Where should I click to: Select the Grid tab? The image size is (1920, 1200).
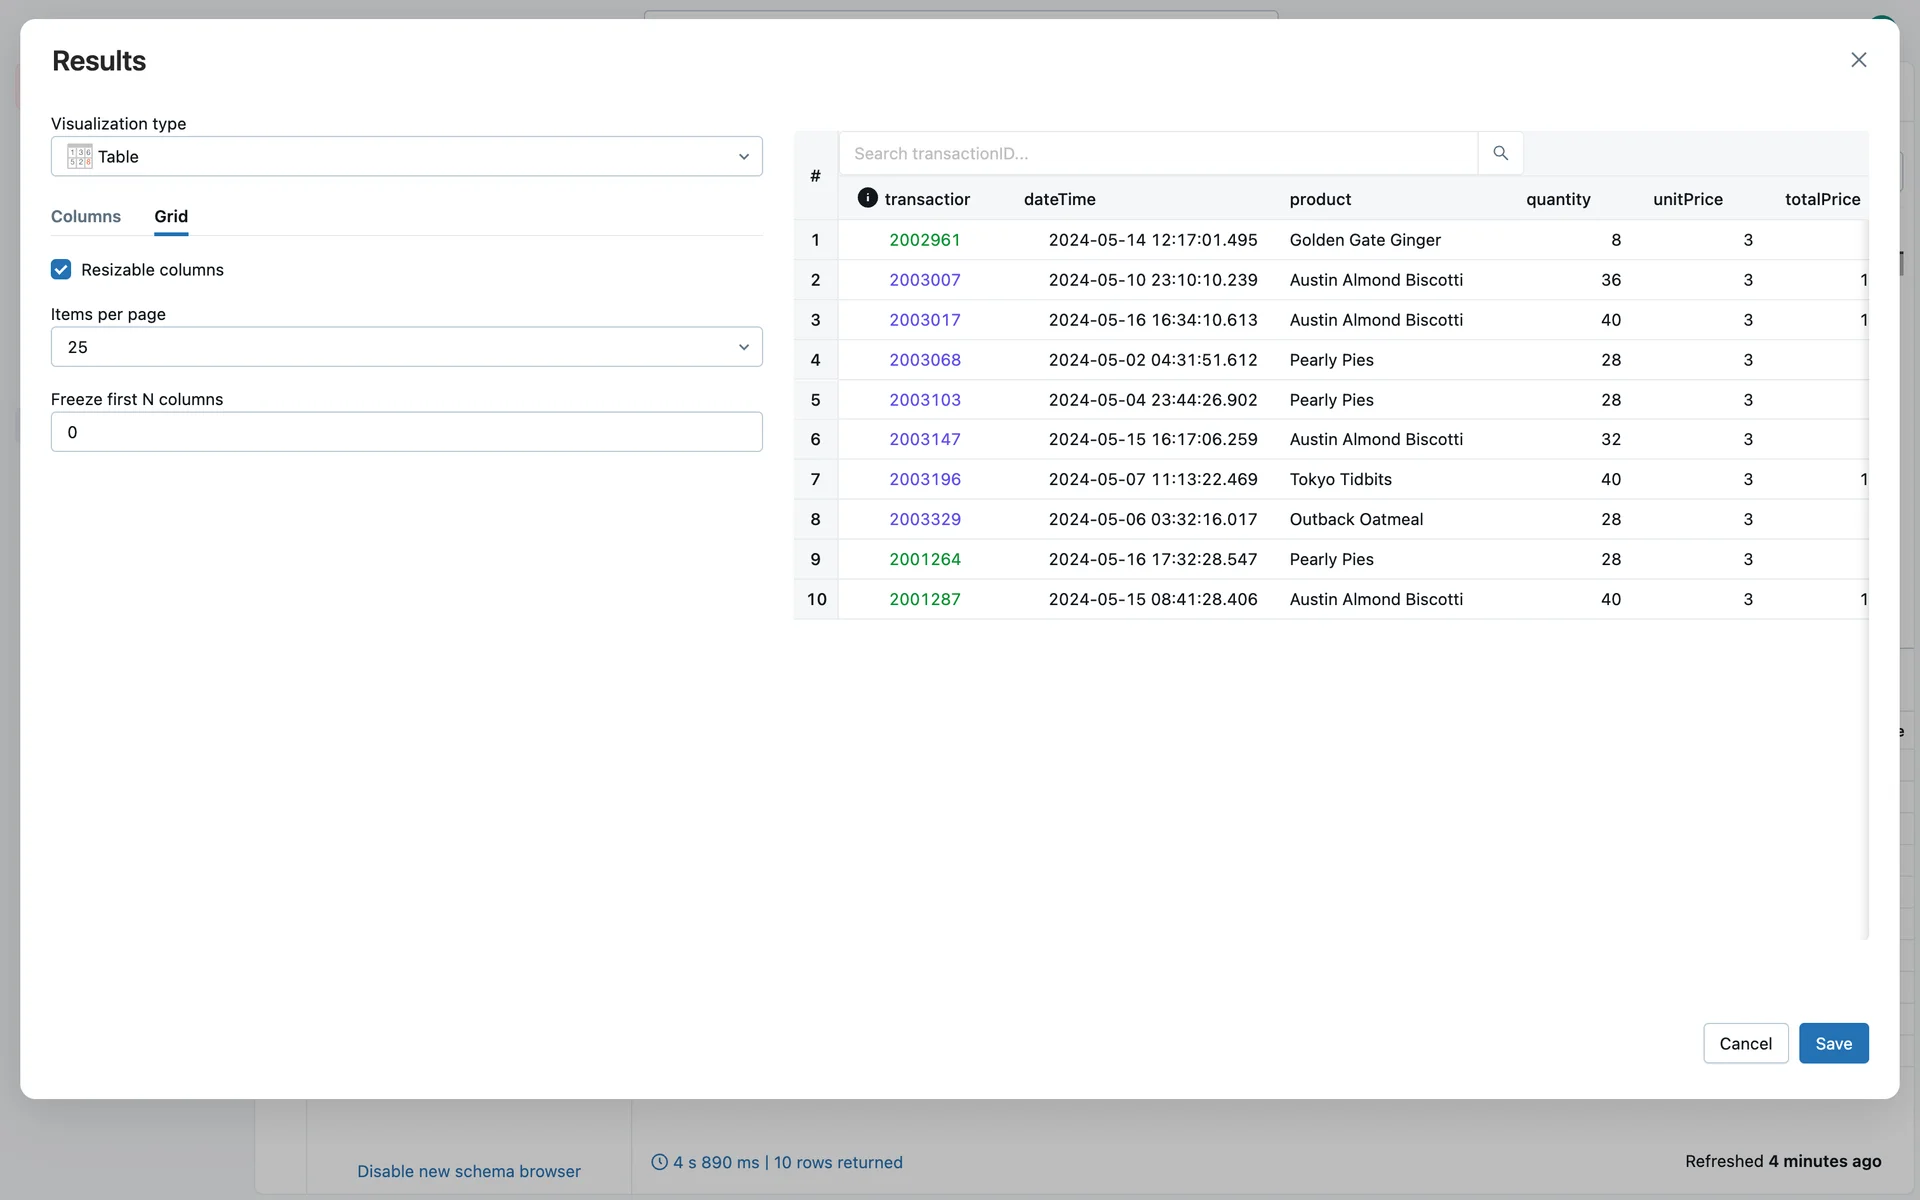tap(171, 216)
